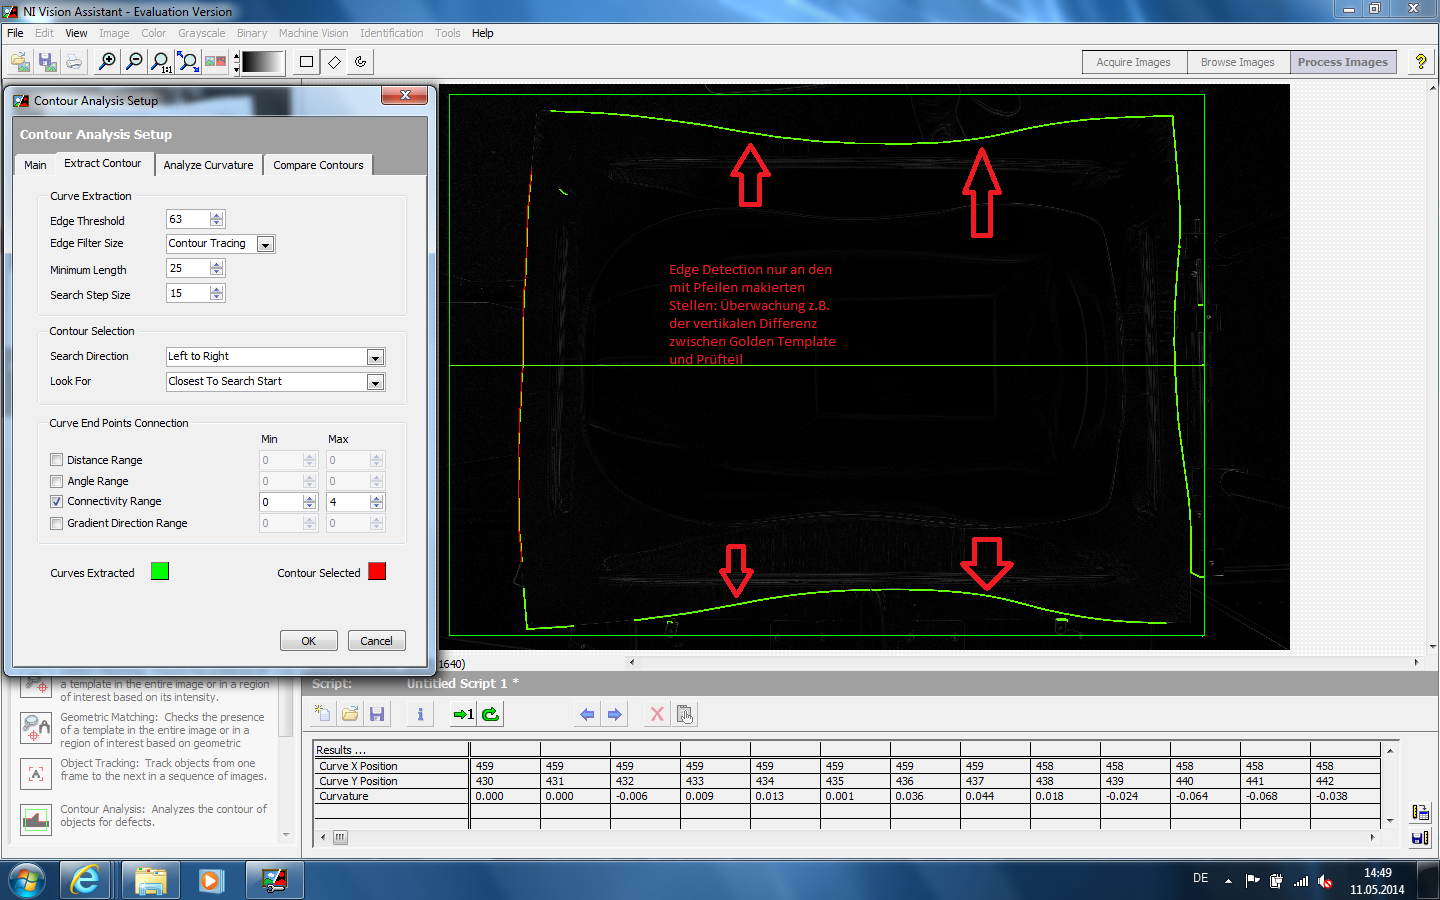Click the Run Once script icon
This screenshot has height=900, width=1440.
point(463,714)
